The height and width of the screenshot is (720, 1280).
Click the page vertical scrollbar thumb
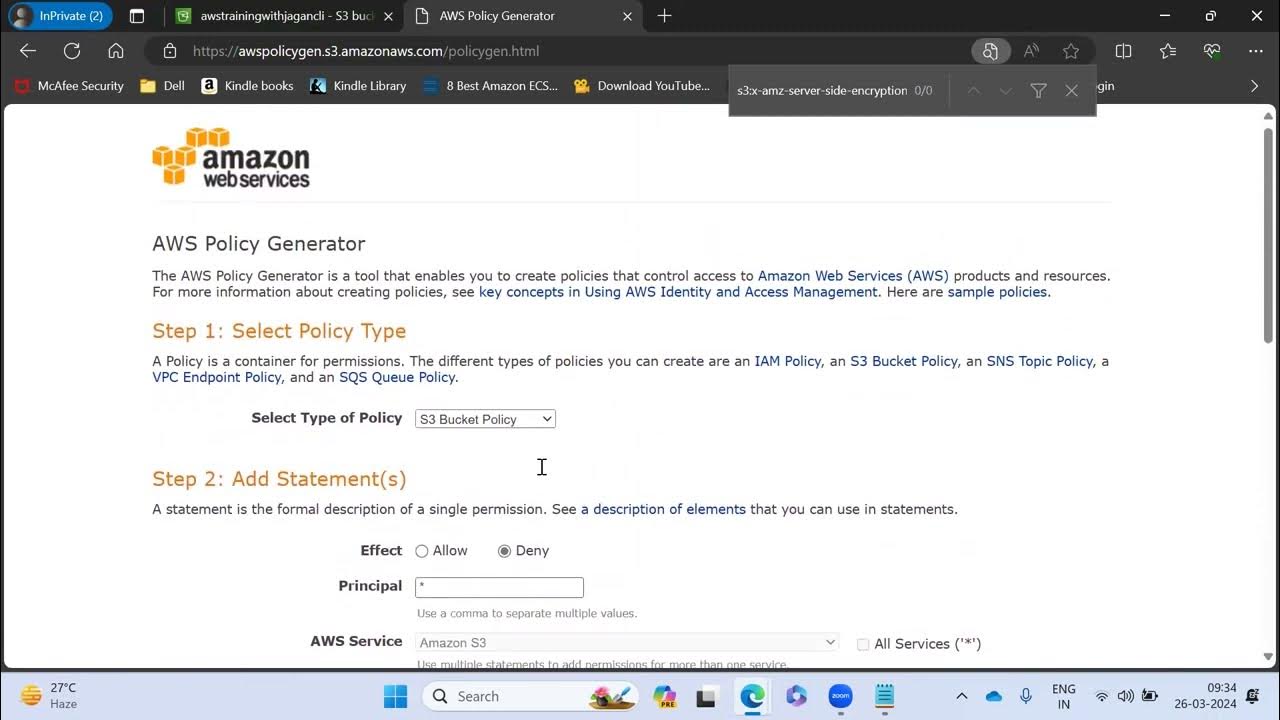[x=1268, y=235]
